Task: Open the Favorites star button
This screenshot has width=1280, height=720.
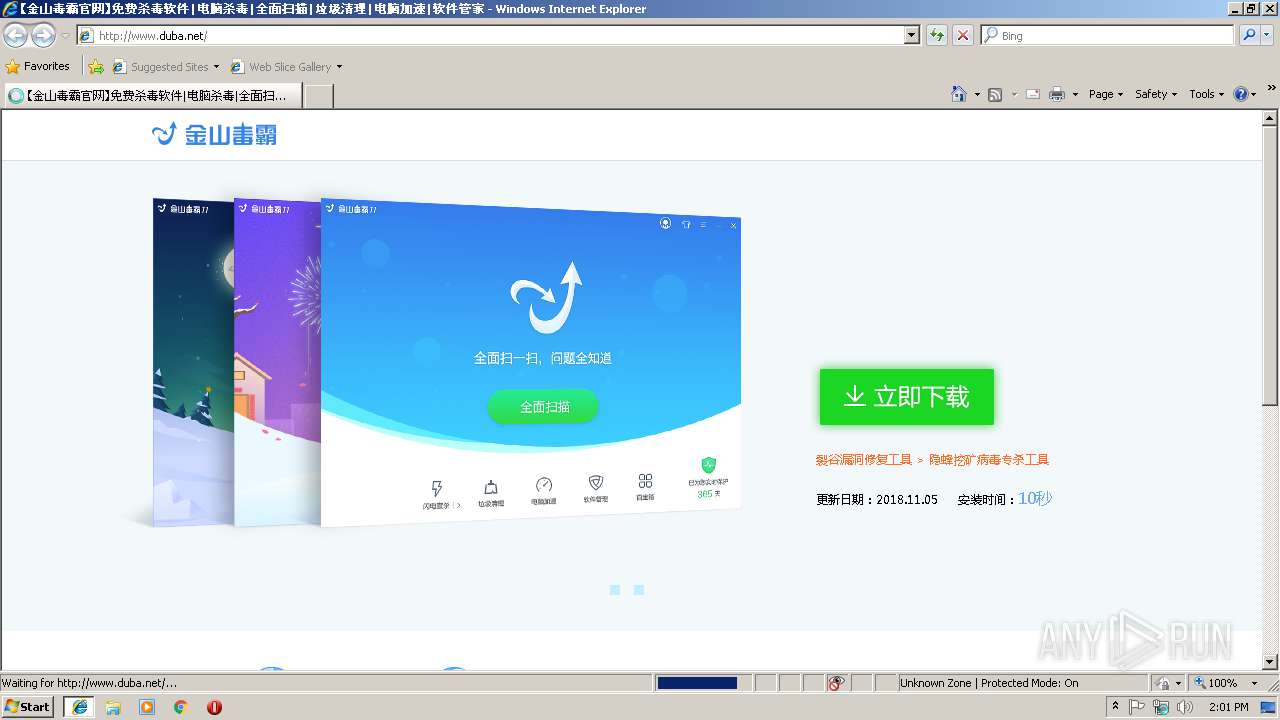Action: coord(38,66)
